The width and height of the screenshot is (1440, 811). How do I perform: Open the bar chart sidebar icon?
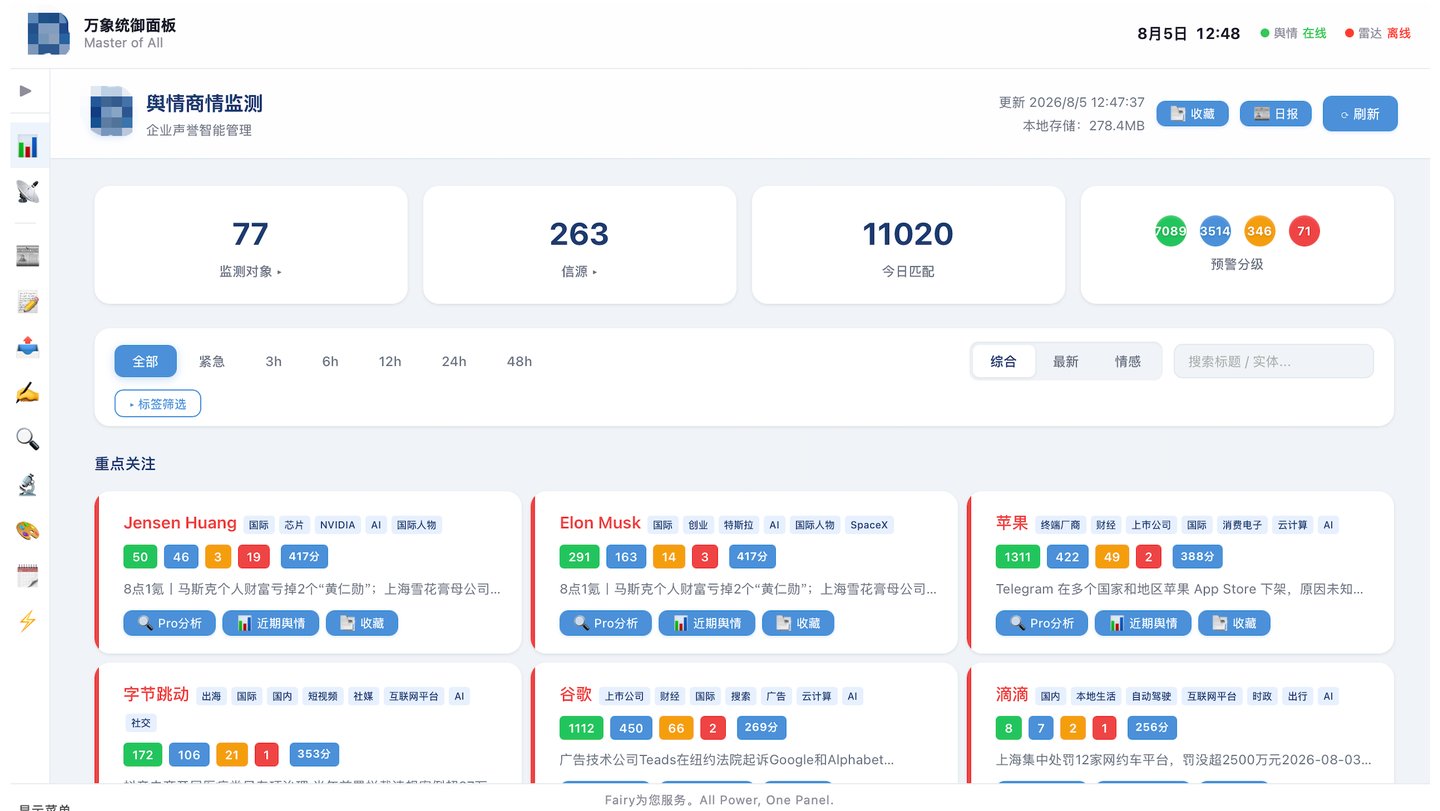coord(28,146)
